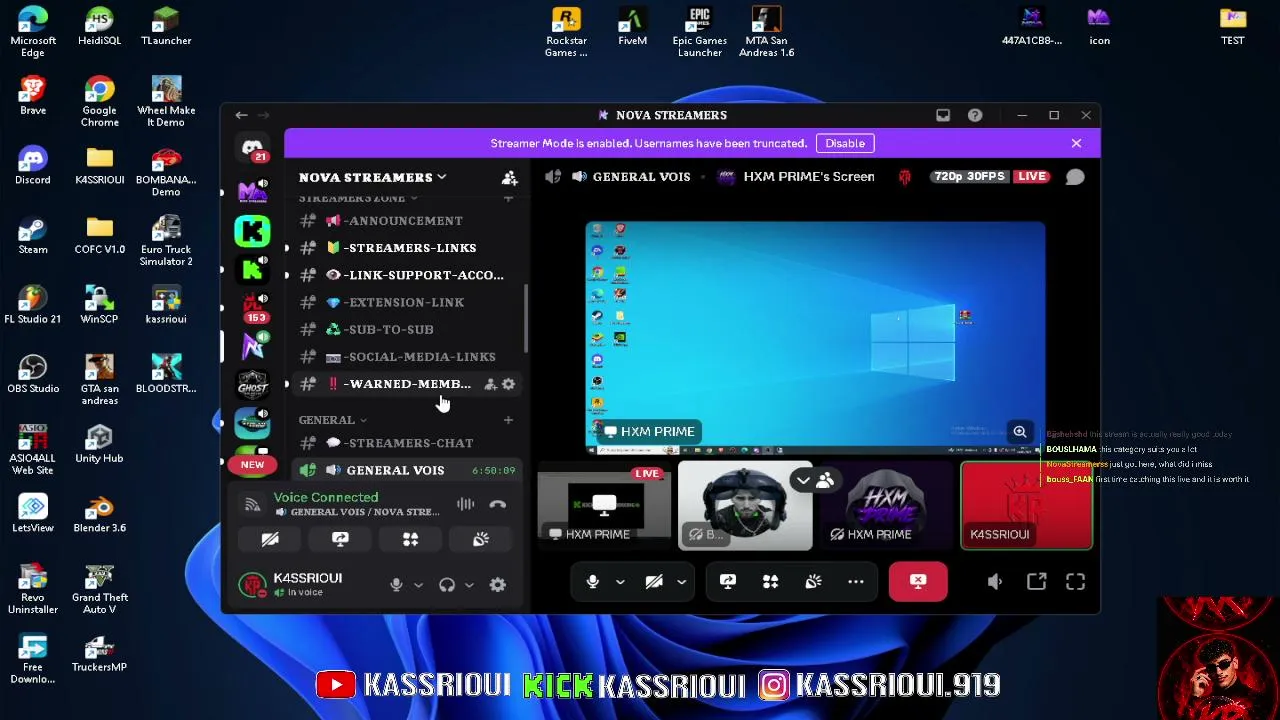Dismiss the Streamer Mode banner
Viewport: 1280px width, 720px height.
coord(1076,143)
